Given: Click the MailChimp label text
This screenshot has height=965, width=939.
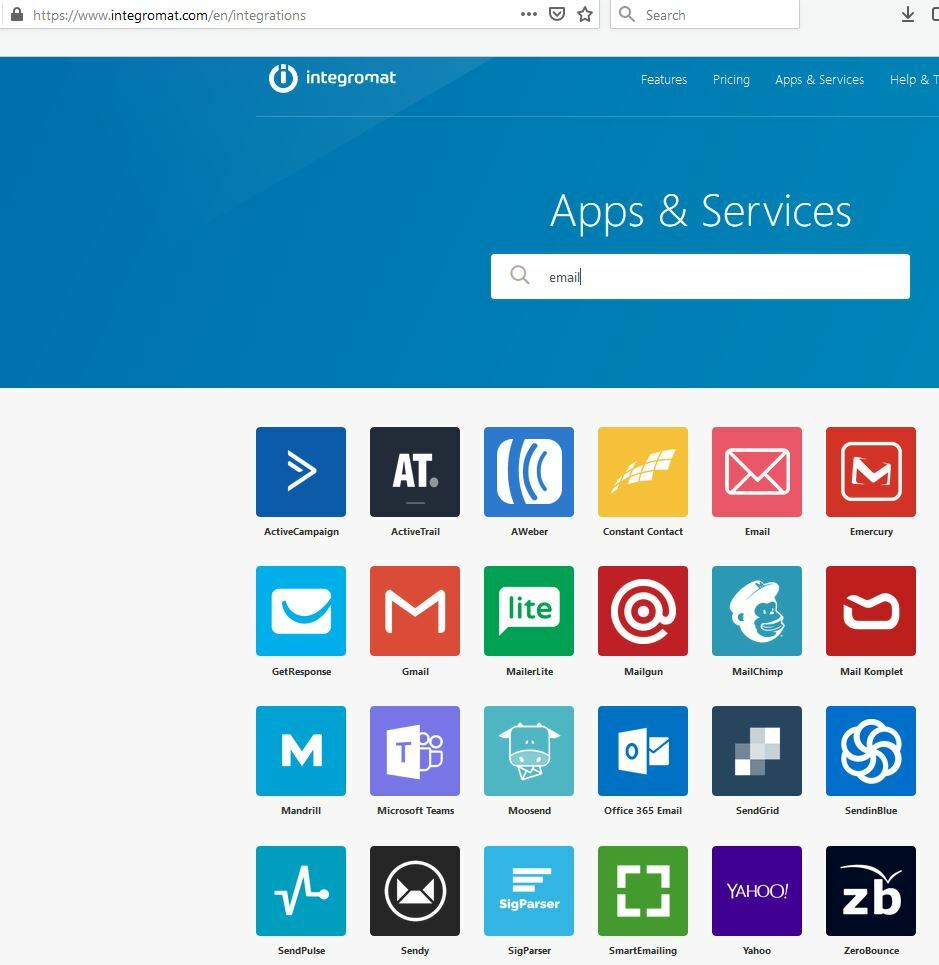Looking at the screenshot, I should tap(757, 671).
